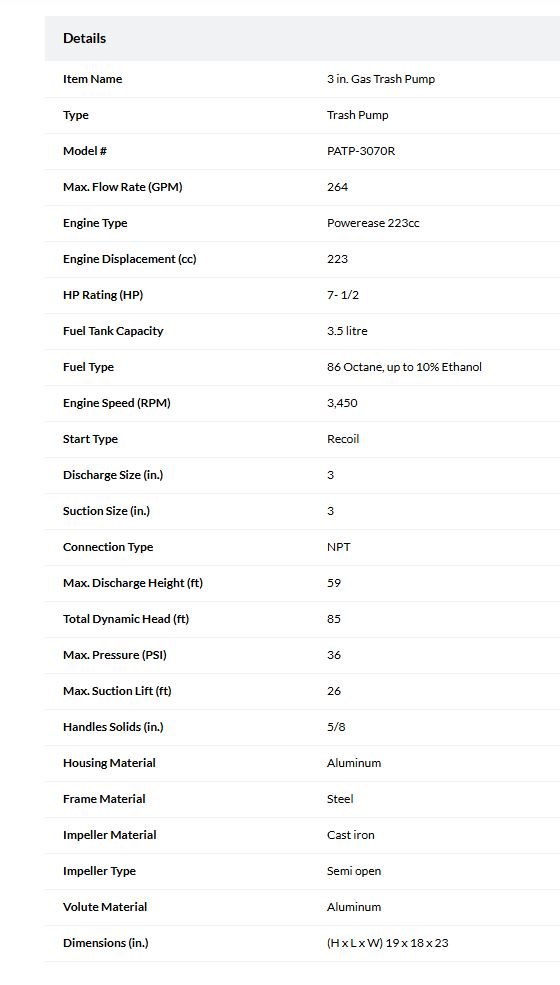Image resolution: width=560 pixels, height=985 pixels.
Task: Click the Max. Flow Rate (GPM) label
Action: pos(123,187)
